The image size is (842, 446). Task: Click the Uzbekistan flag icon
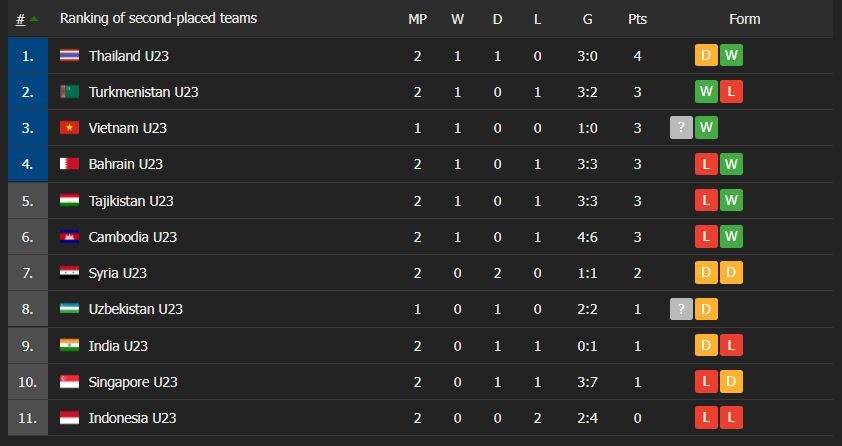click(x=69, y=309)
